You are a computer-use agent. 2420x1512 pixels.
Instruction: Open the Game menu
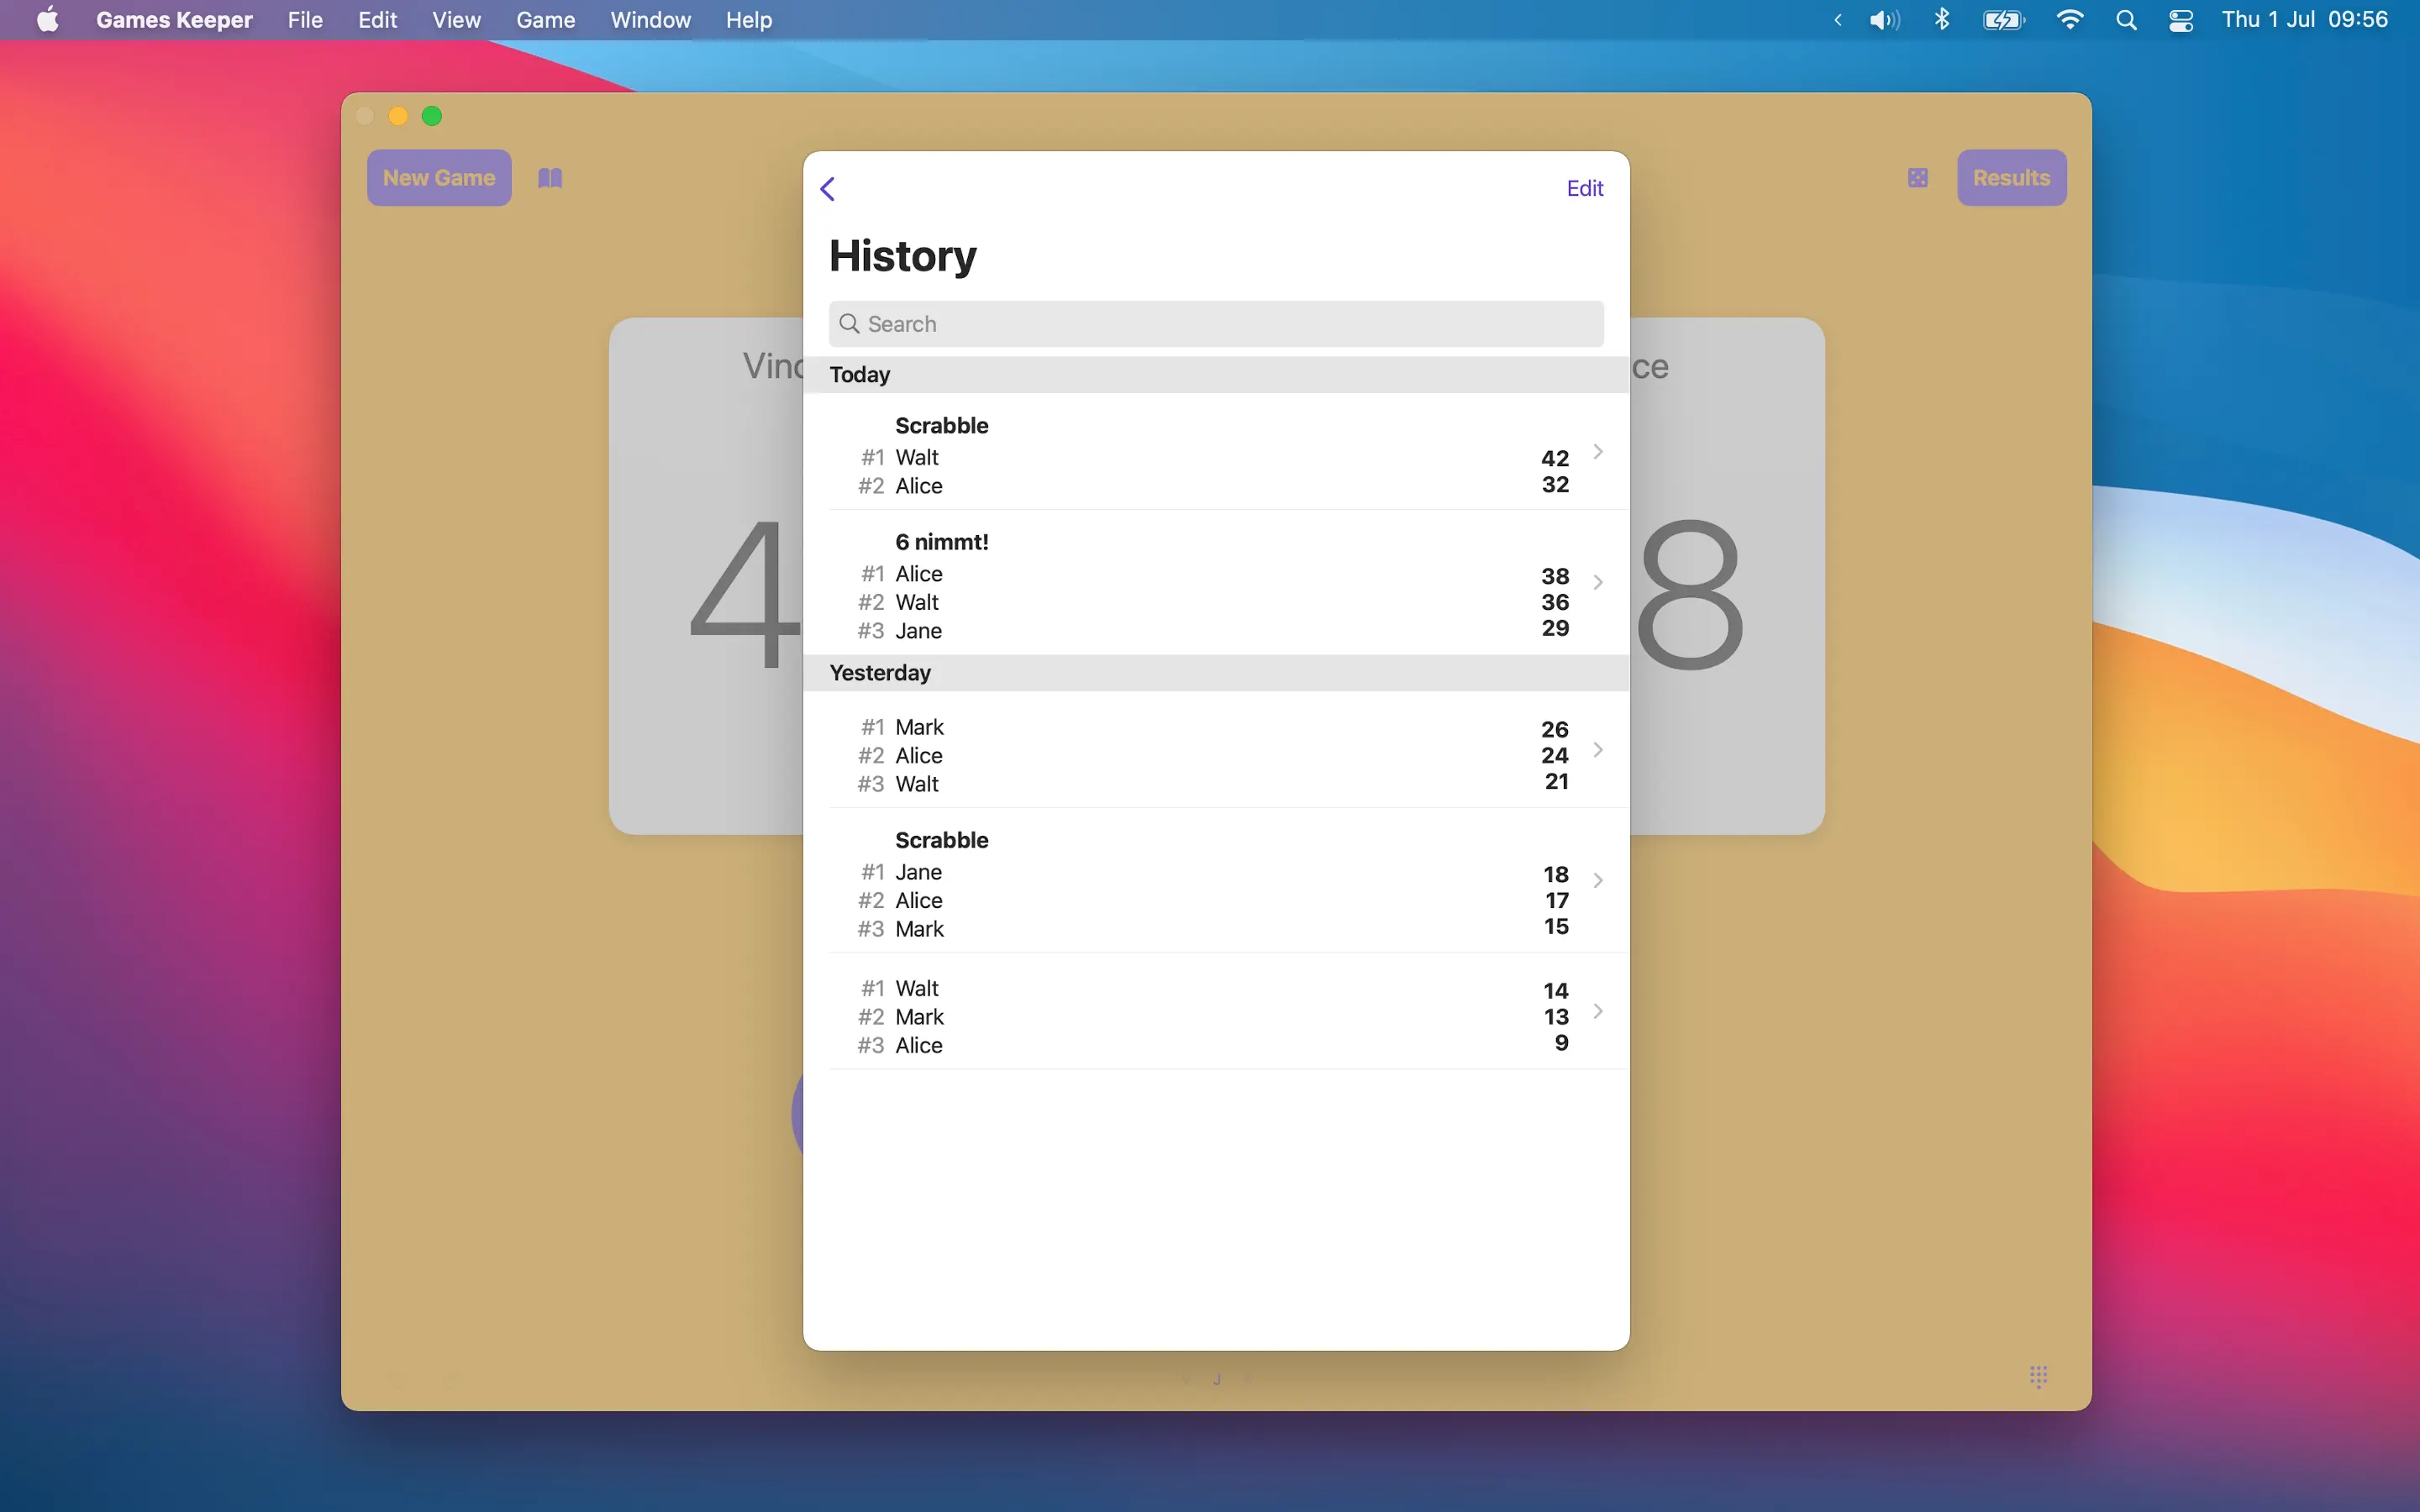coord(545,20)
